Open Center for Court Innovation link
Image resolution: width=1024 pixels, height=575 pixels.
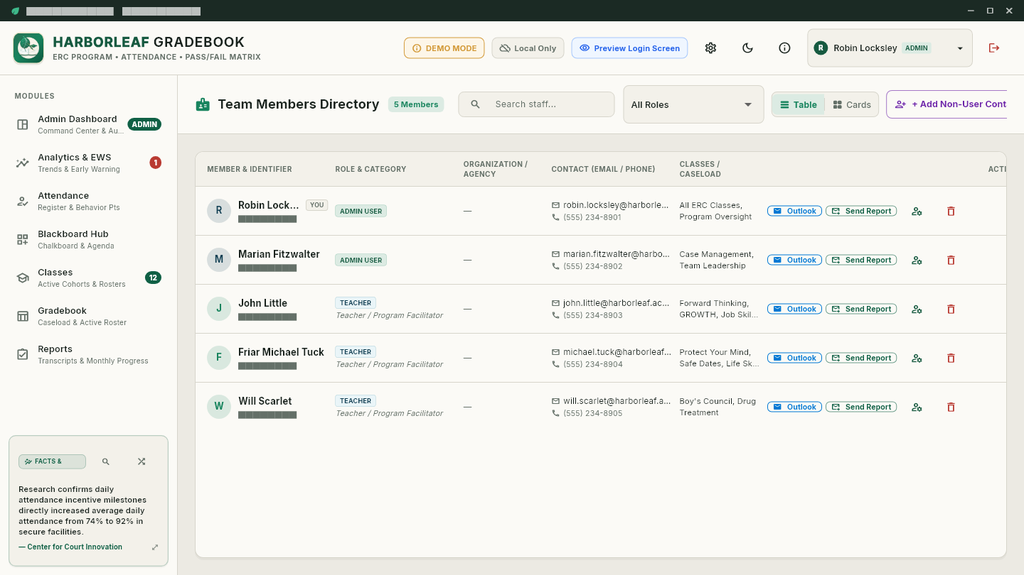pyautogui.click(x=71, y=547)
